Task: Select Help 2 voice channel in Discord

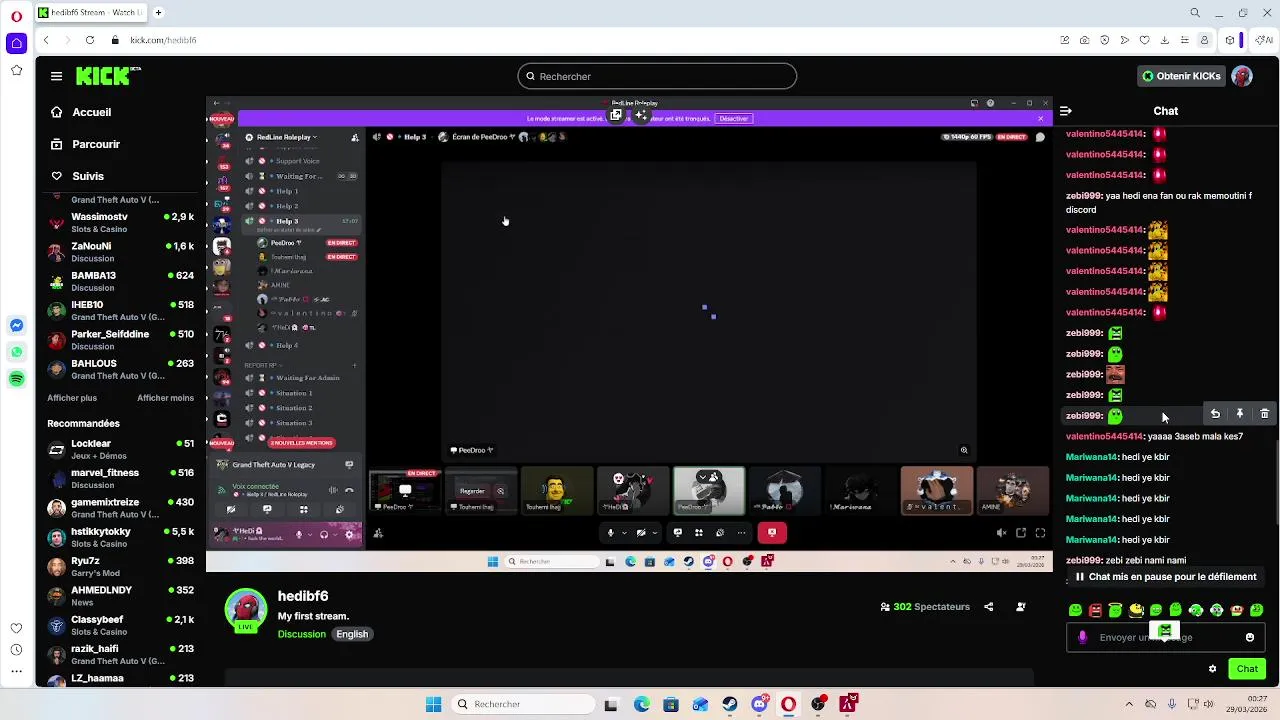Action: [287, 206]
